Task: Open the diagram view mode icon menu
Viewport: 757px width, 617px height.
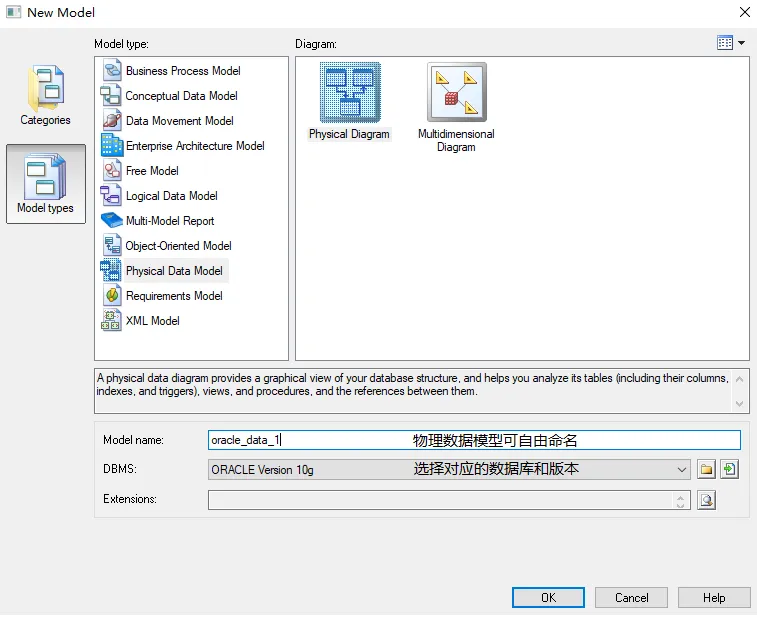Action: coord(731,43)
